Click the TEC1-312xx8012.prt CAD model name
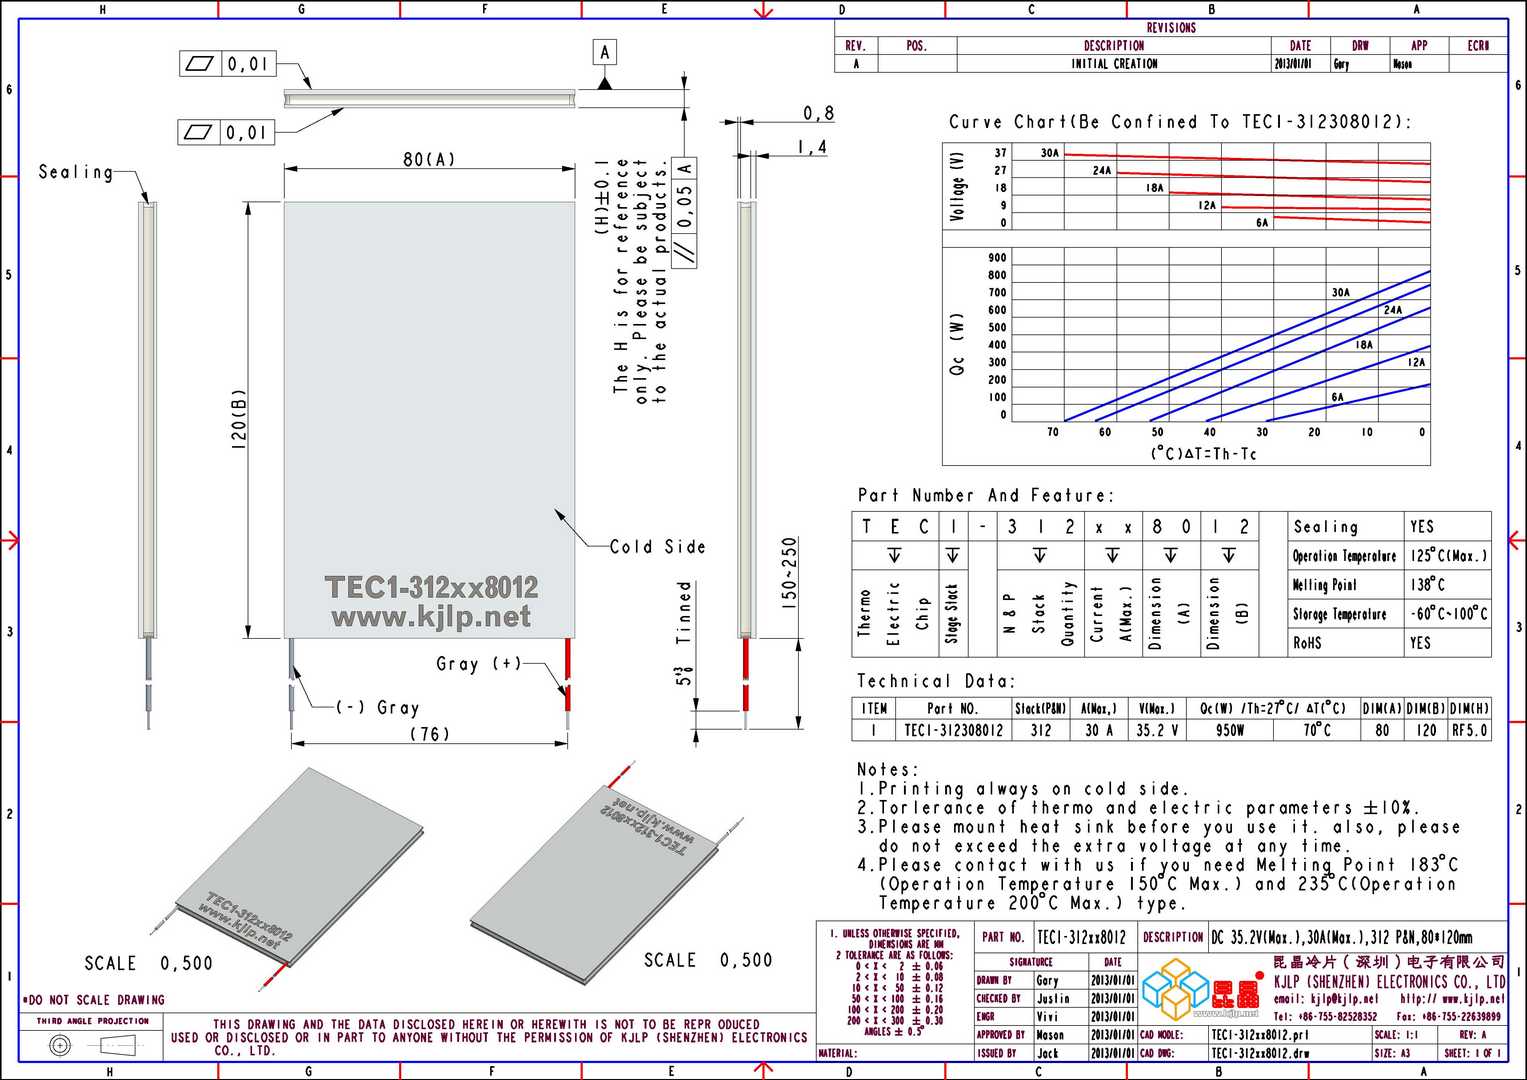The height and width of the screenshot is (1080, 1527). 1261,1035
